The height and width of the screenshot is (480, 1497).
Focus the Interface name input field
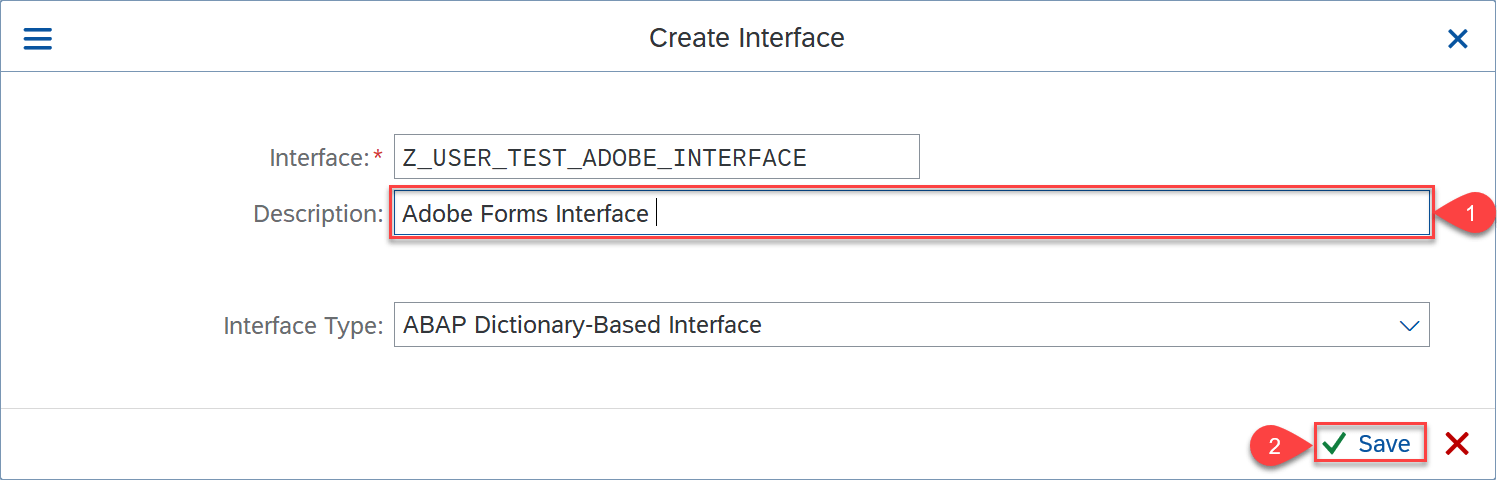[656, 158]
